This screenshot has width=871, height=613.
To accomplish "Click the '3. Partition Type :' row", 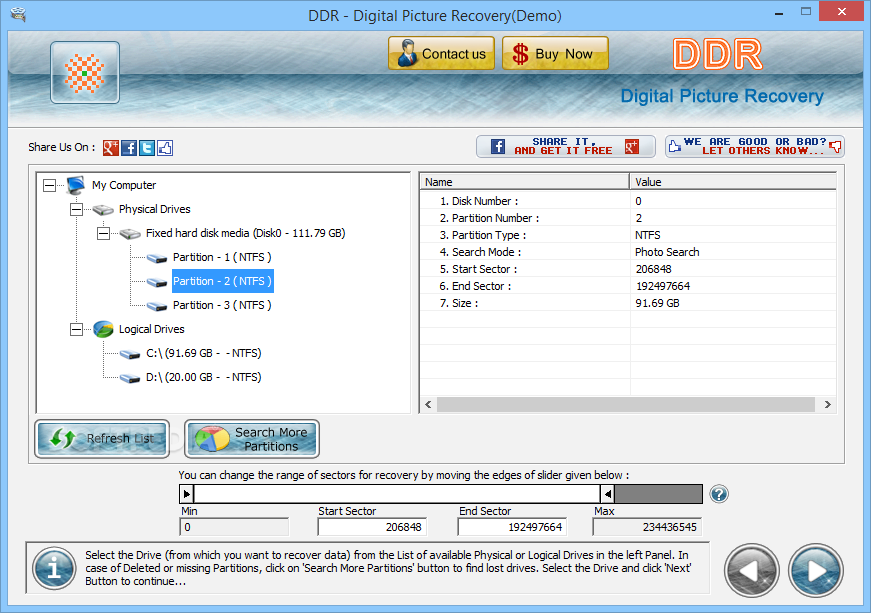I will (x=628, y=235).
